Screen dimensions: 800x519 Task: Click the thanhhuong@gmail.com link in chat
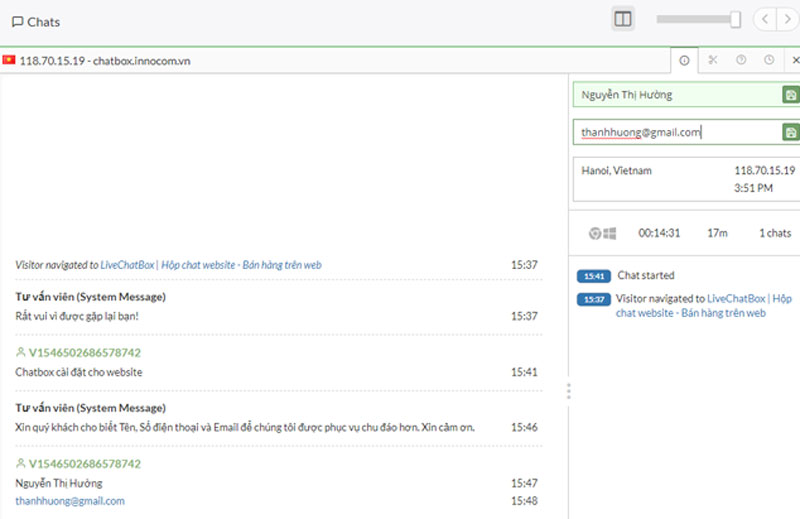pos(70,501)
